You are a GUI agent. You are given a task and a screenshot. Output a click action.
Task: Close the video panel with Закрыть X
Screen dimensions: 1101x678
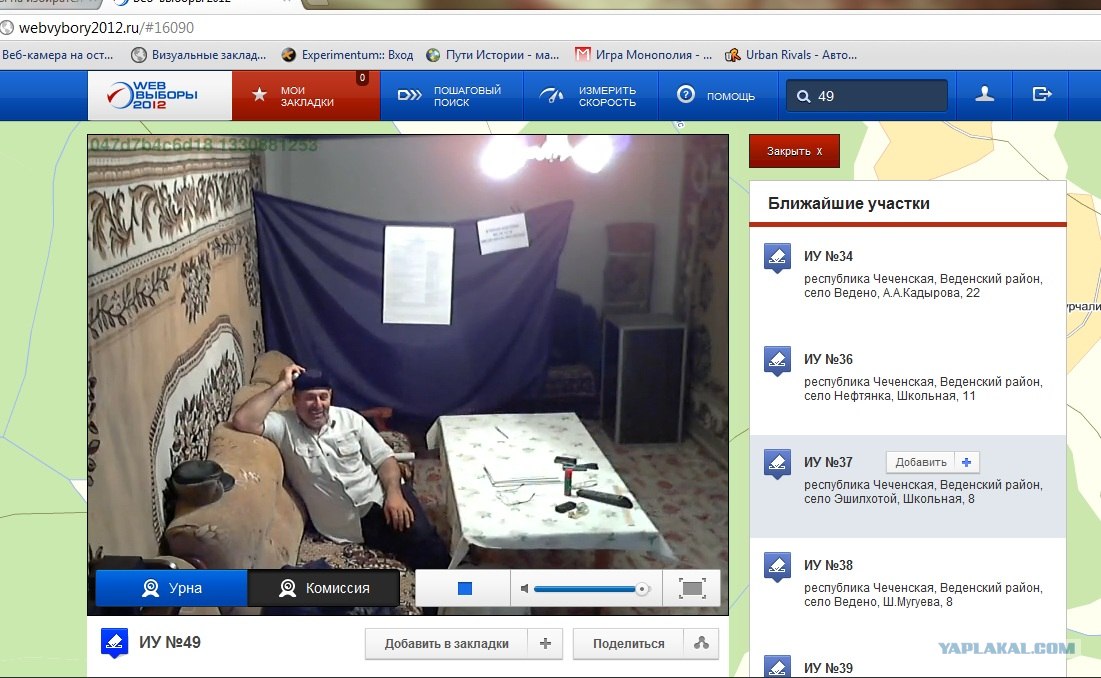pos(794,151)
